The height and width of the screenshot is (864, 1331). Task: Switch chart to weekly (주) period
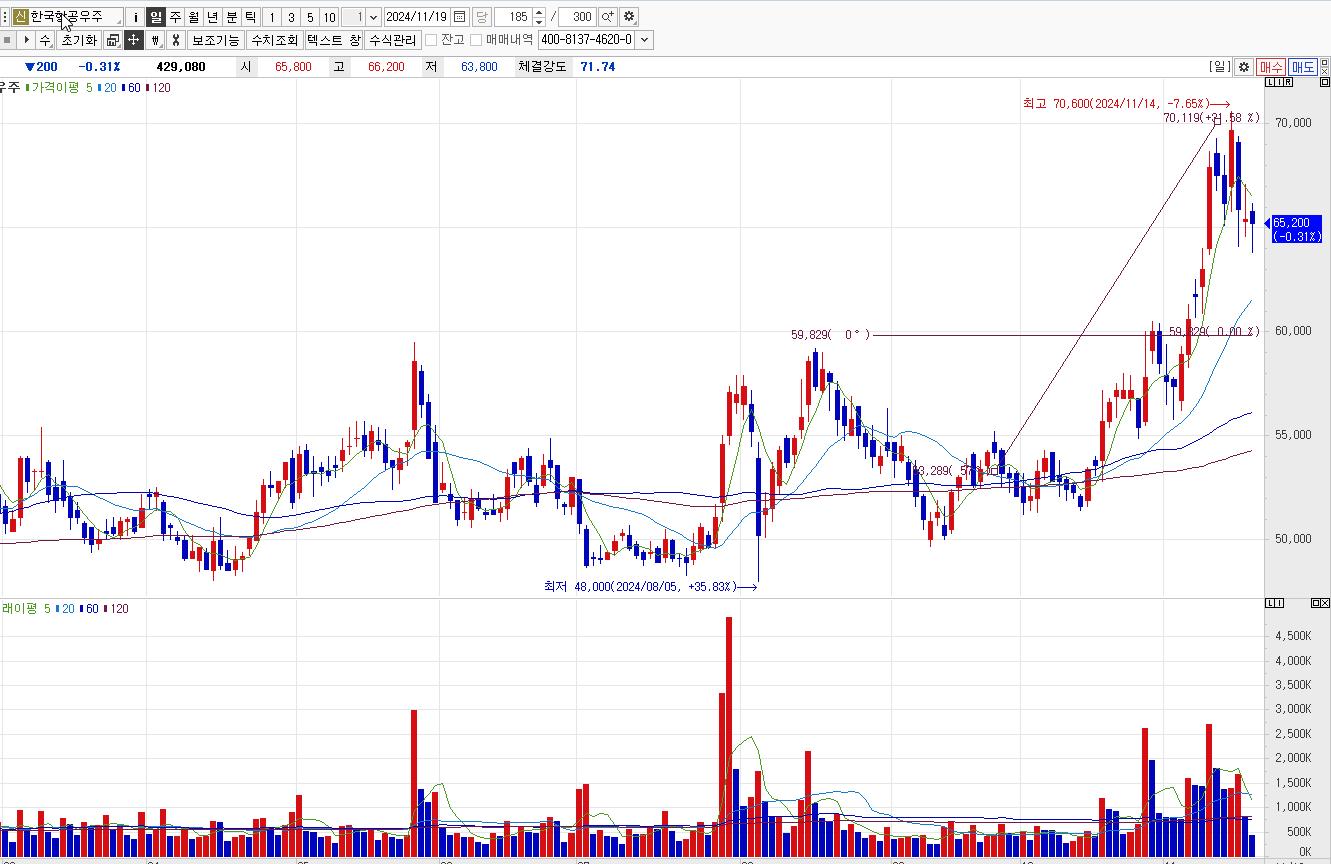[175, 17]
